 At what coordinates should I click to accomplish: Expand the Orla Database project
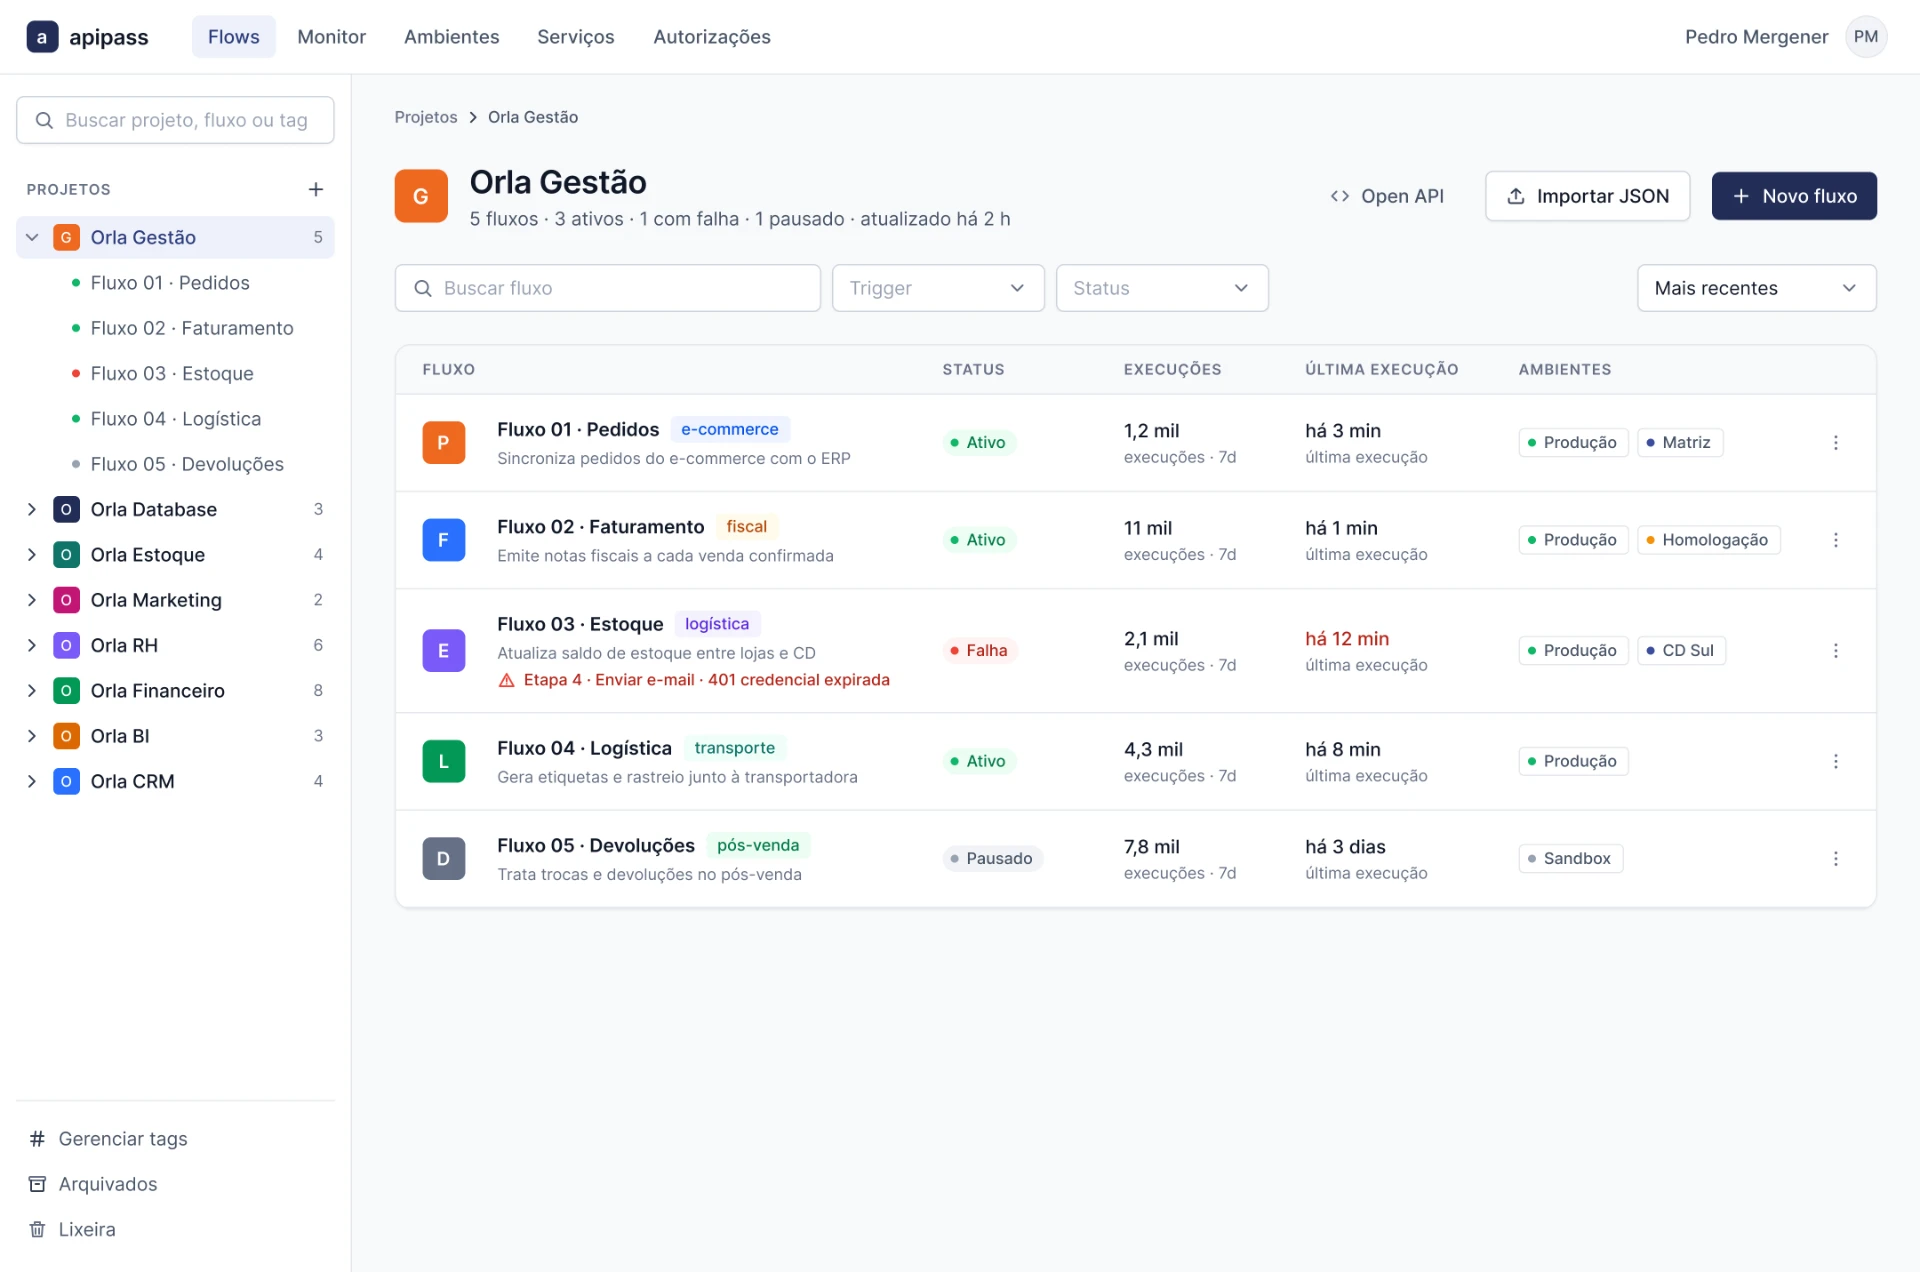point(32,509)
